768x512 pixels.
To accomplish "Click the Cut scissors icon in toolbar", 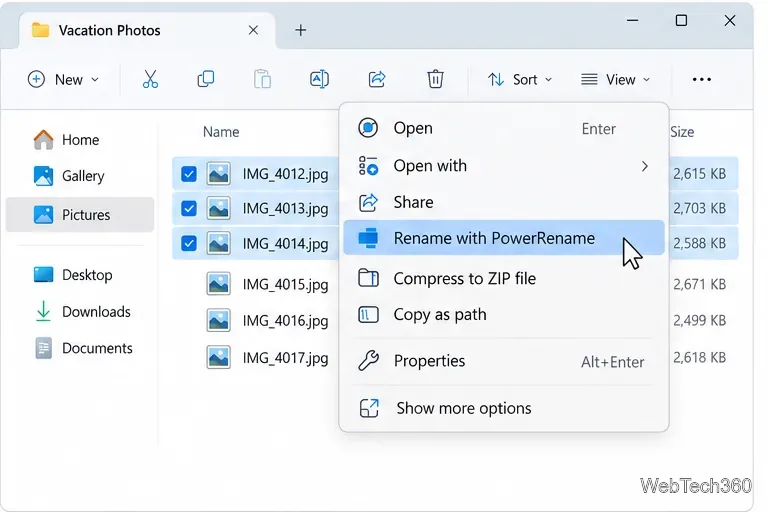I will pos(150,79).
